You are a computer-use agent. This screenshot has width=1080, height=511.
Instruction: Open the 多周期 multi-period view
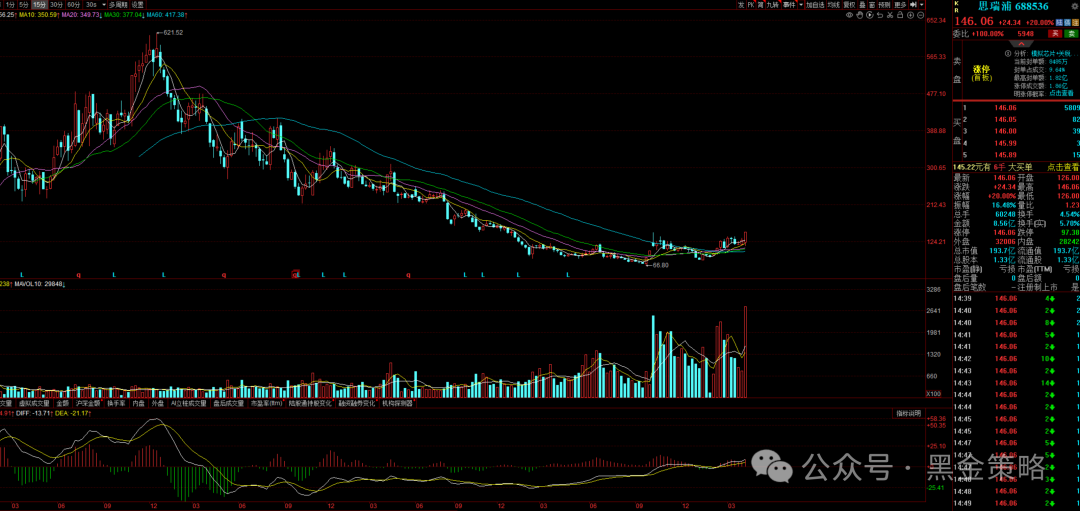pos(118,5)
